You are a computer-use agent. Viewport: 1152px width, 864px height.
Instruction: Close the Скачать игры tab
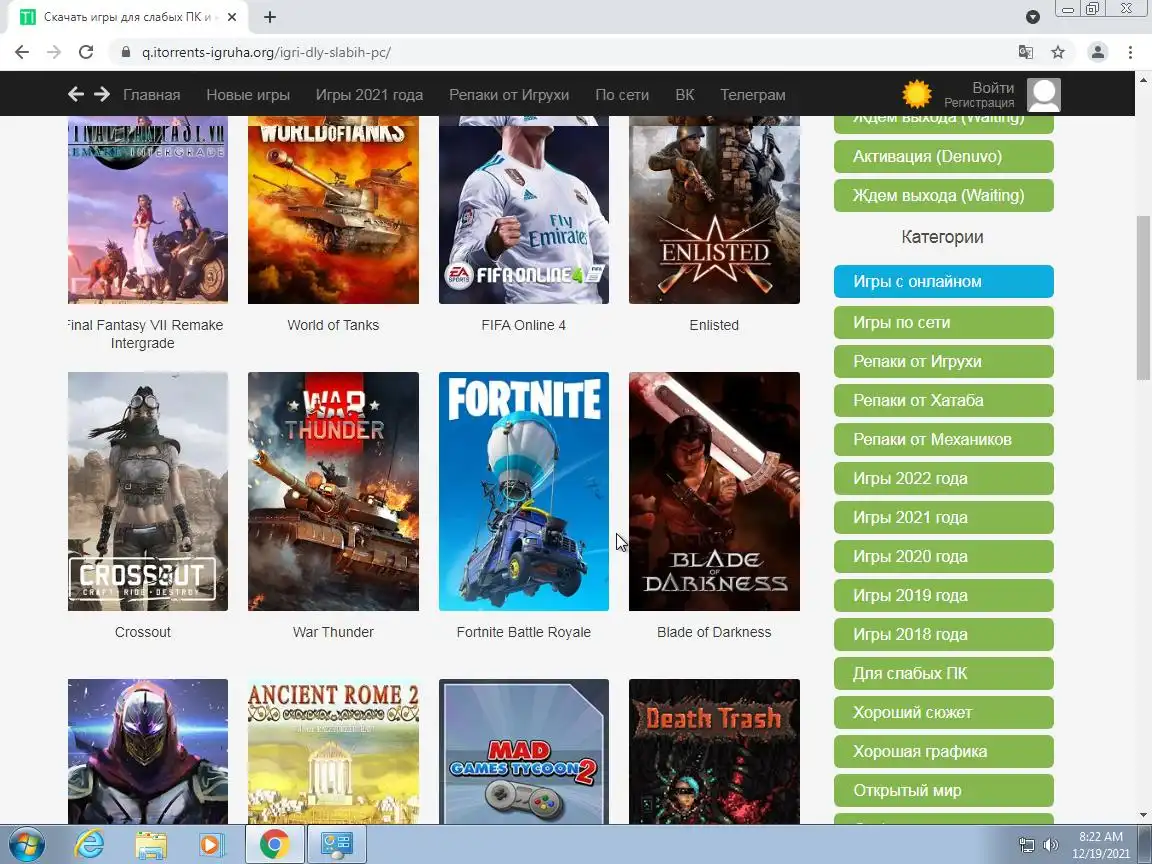click(231, 17)
